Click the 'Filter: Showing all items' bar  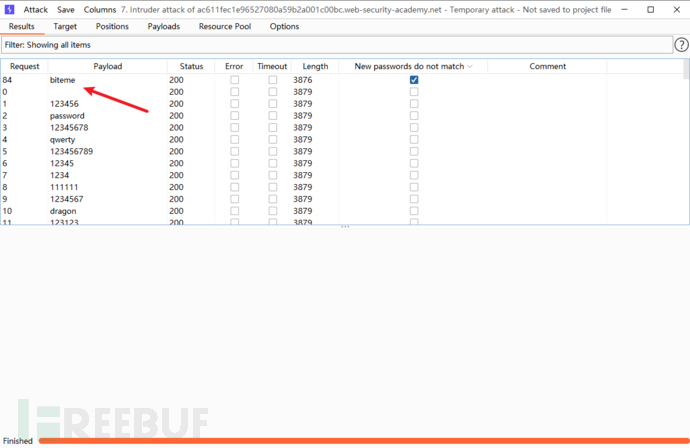tap(336, 45)
